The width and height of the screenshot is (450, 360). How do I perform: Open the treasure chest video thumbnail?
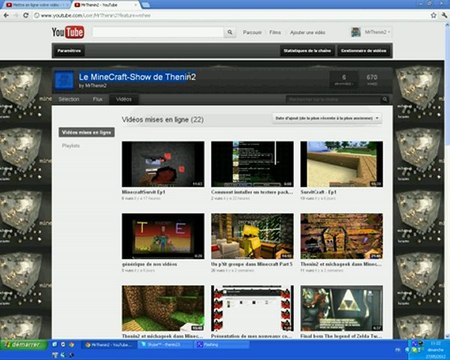coord(341,236)
